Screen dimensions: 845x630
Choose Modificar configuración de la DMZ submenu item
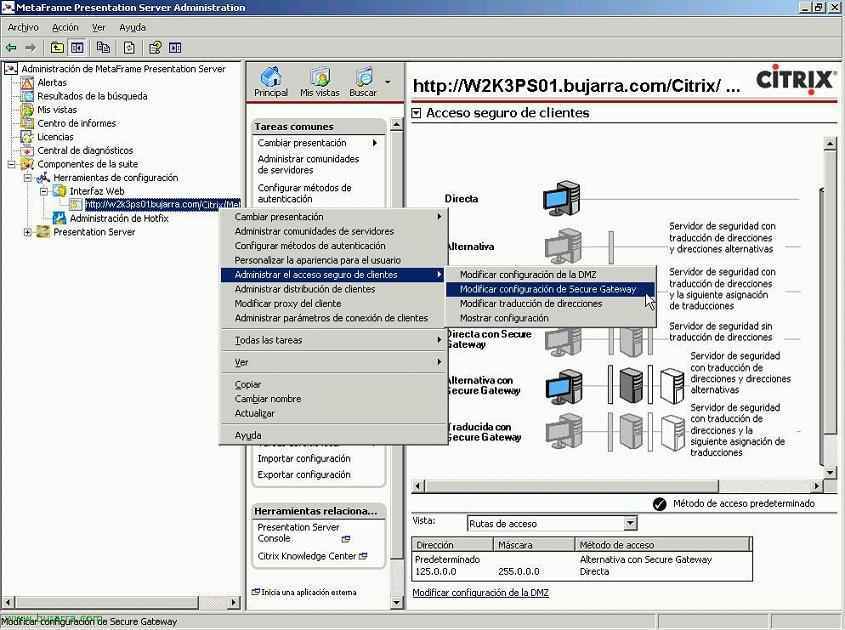pyautogui.click(x=550, y=275)
